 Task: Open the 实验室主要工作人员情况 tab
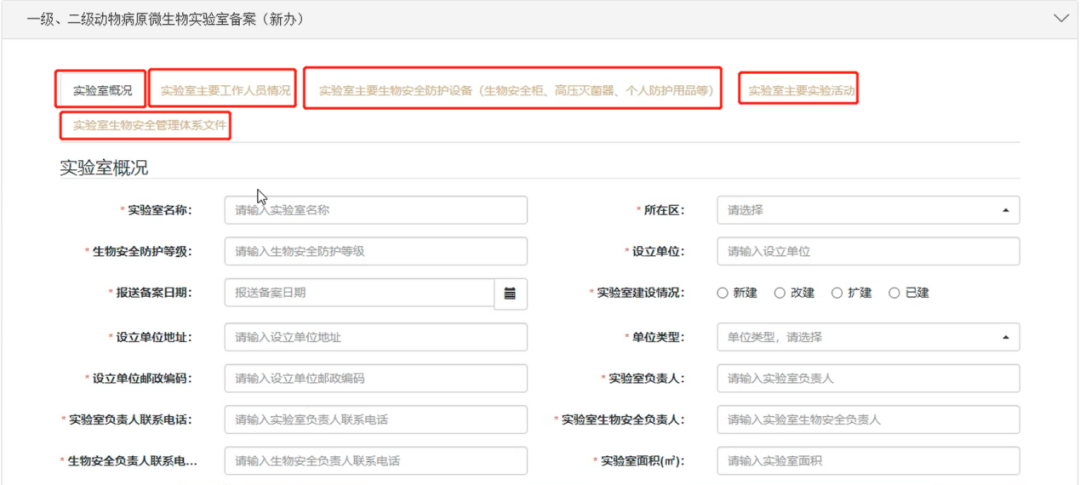(x=225, y=90)
